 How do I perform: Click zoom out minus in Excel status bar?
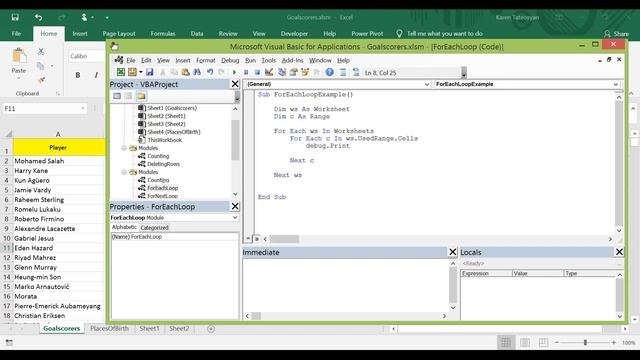pos(557,342)
